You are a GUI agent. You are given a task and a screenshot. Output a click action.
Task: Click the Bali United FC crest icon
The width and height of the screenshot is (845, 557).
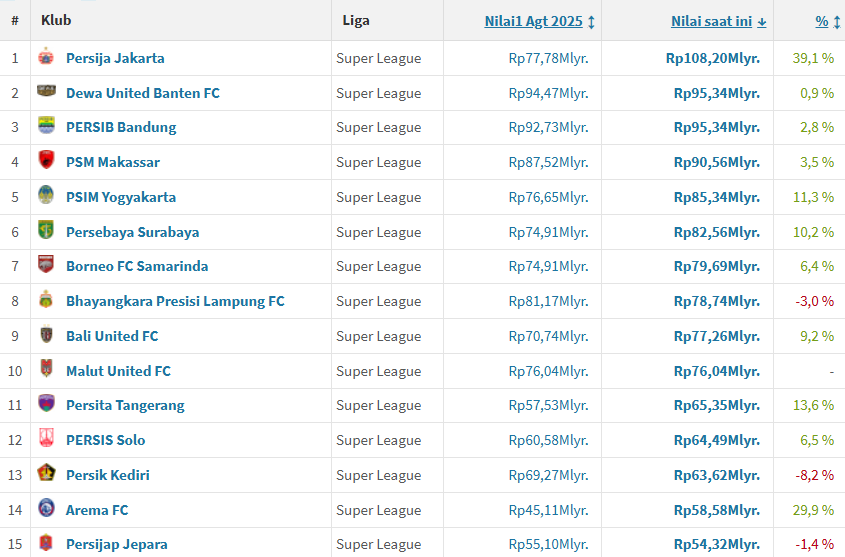[46, 335]
